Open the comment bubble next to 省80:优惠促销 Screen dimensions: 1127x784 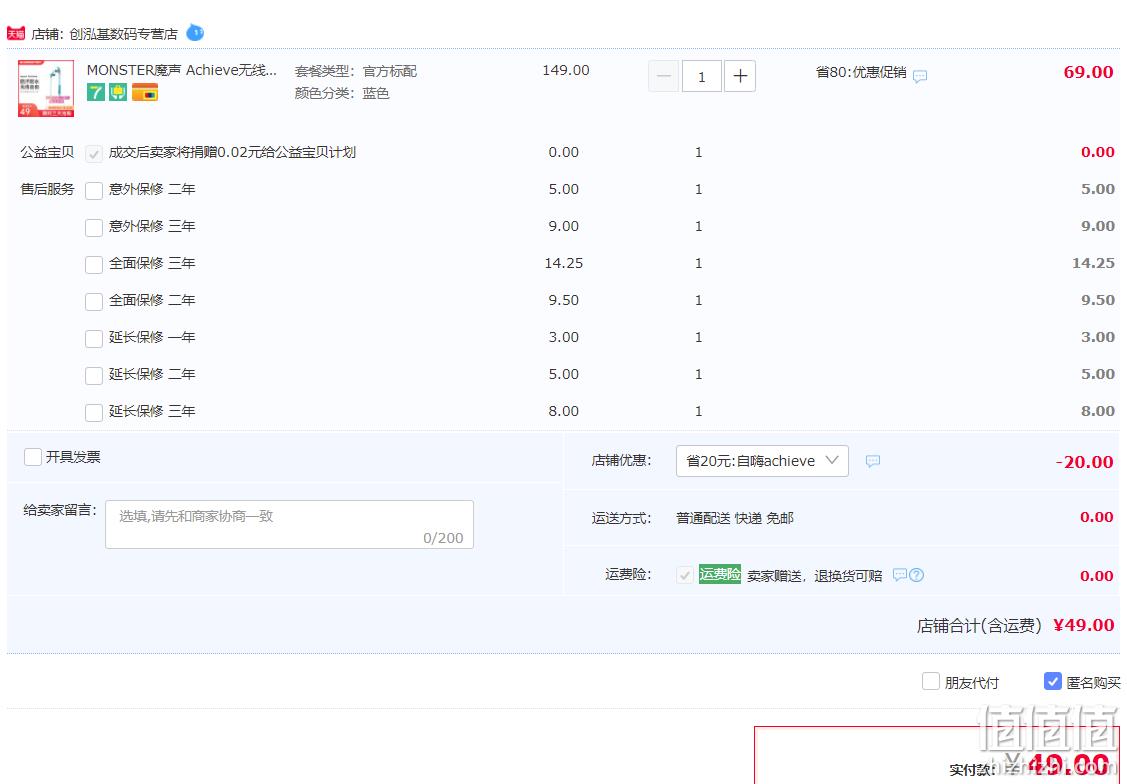pos(920,76)
